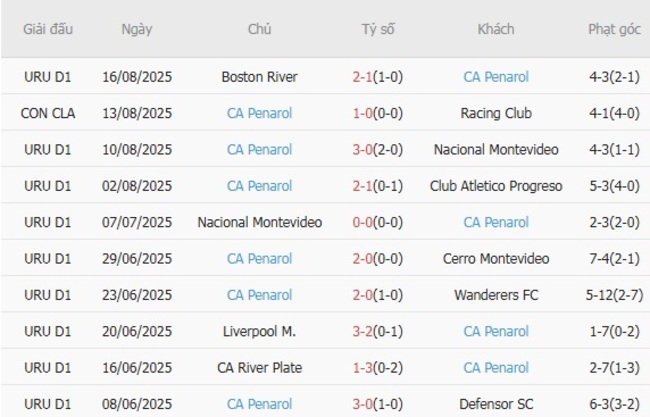Viewport: 650px width, 417px height.
Task: Click Wanderers FC in the away column
Action: 496,295
